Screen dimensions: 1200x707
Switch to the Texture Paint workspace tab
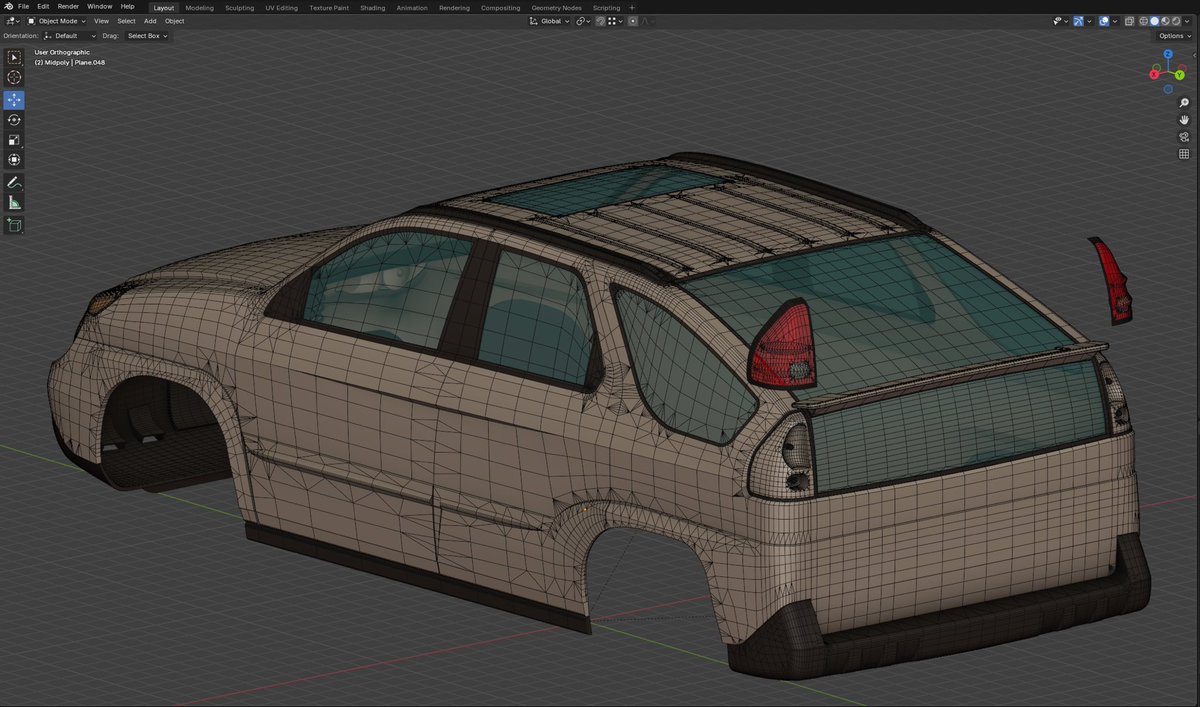coord(329,7)
